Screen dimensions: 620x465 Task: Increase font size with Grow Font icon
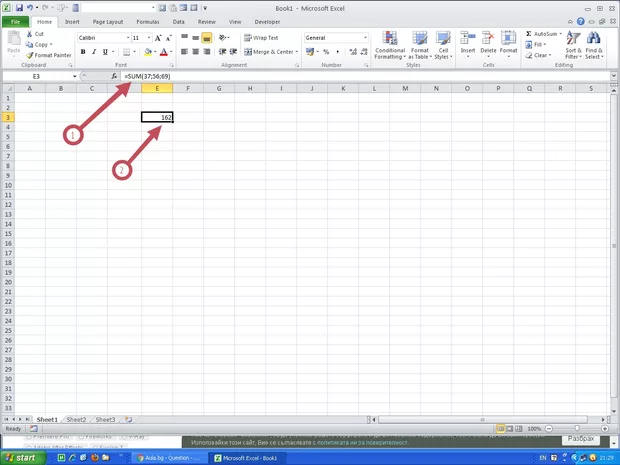tap(158, 38)
